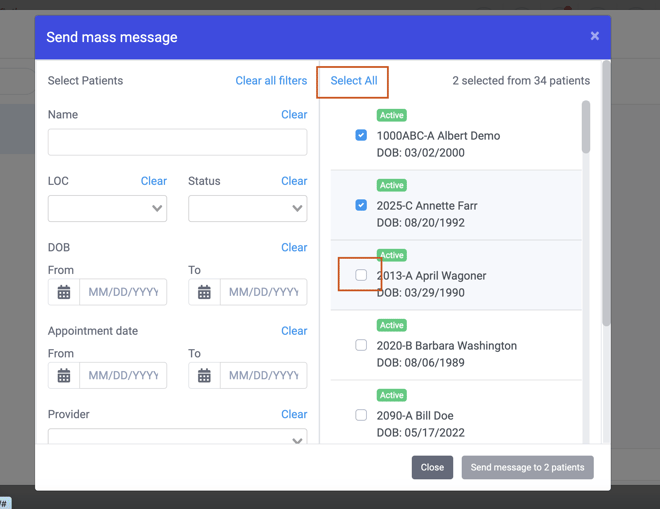Open DOB To calendar picker icon
Viewport: 660px width, 509px height.
tap(204, 292)
